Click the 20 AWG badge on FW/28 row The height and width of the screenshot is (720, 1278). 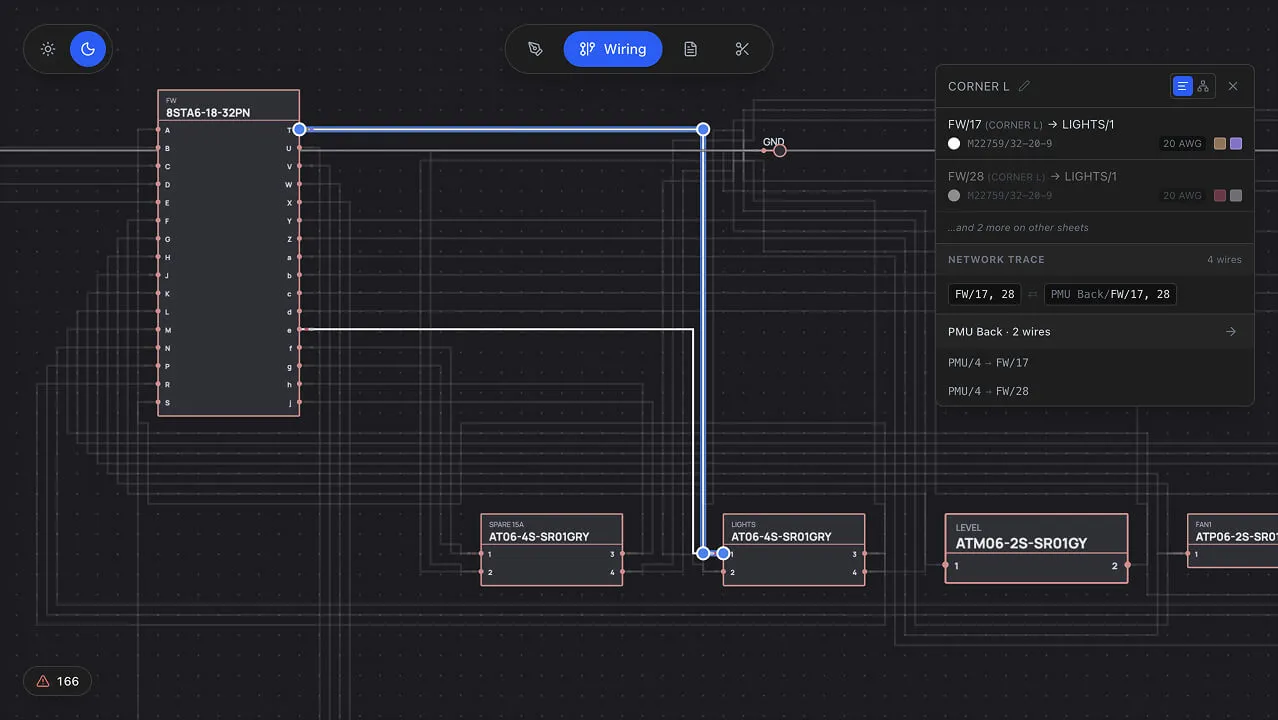coord(1182,196)
